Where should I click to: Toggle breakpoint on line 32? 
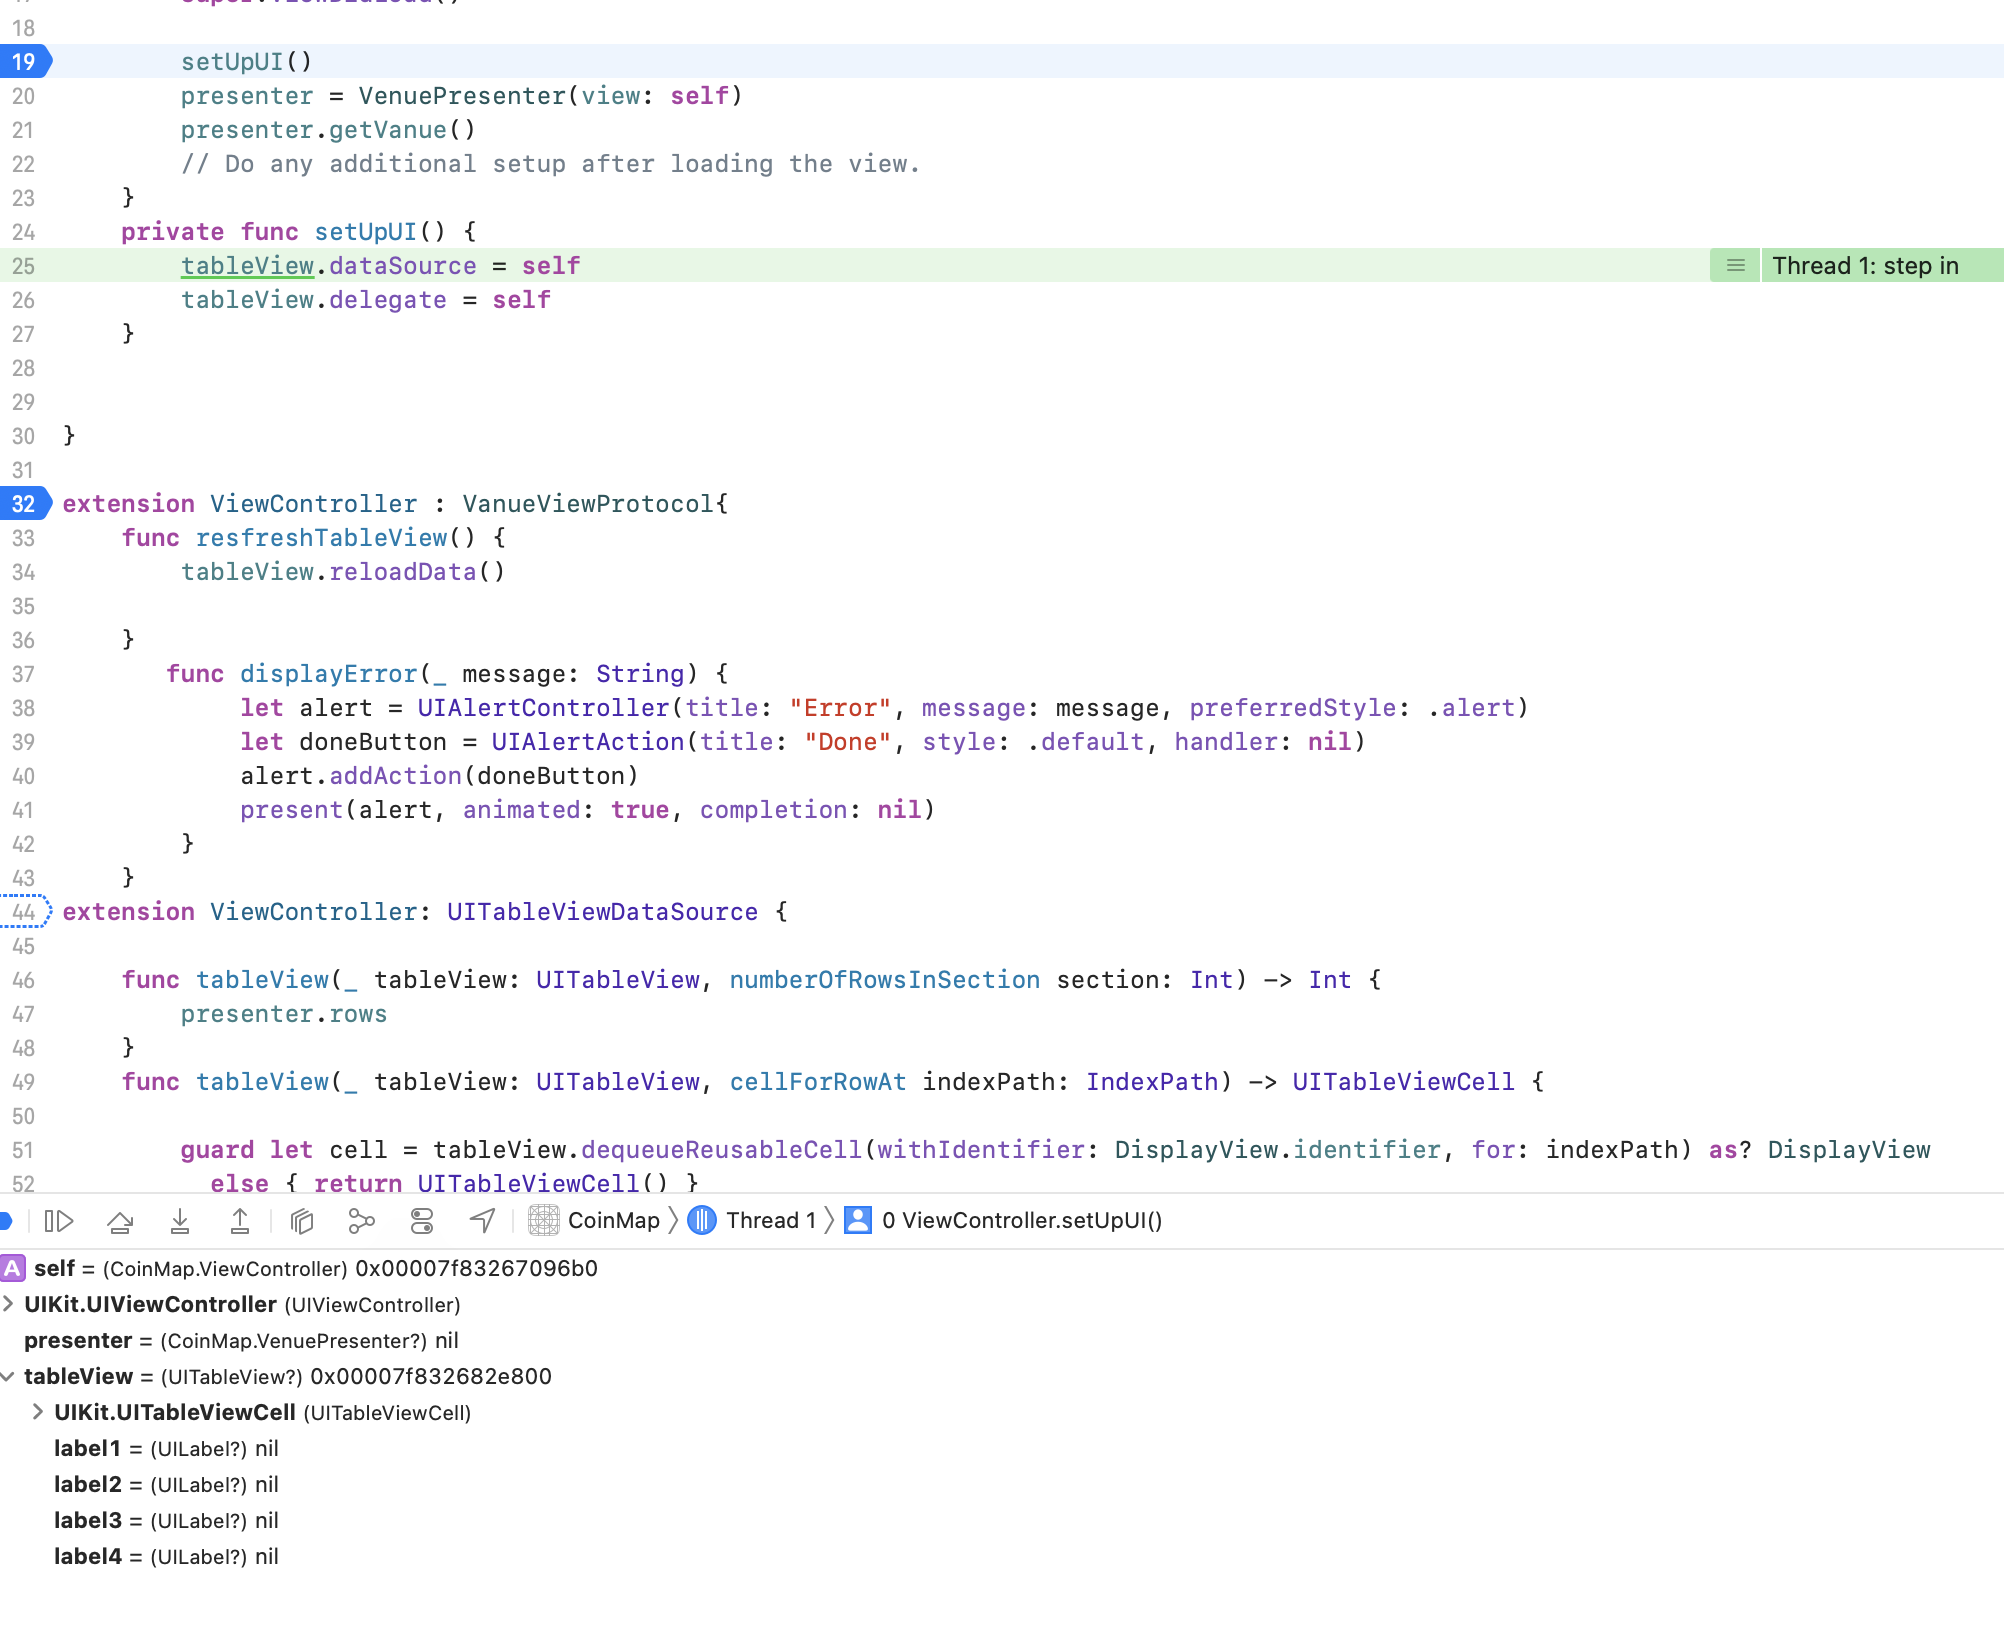pos(25,504)
